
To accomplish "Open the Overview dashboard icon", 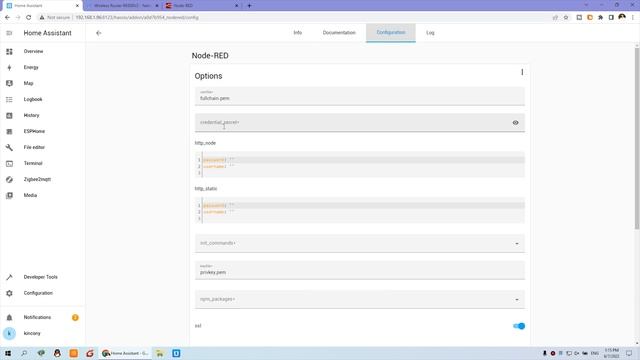I will [9, 51].
